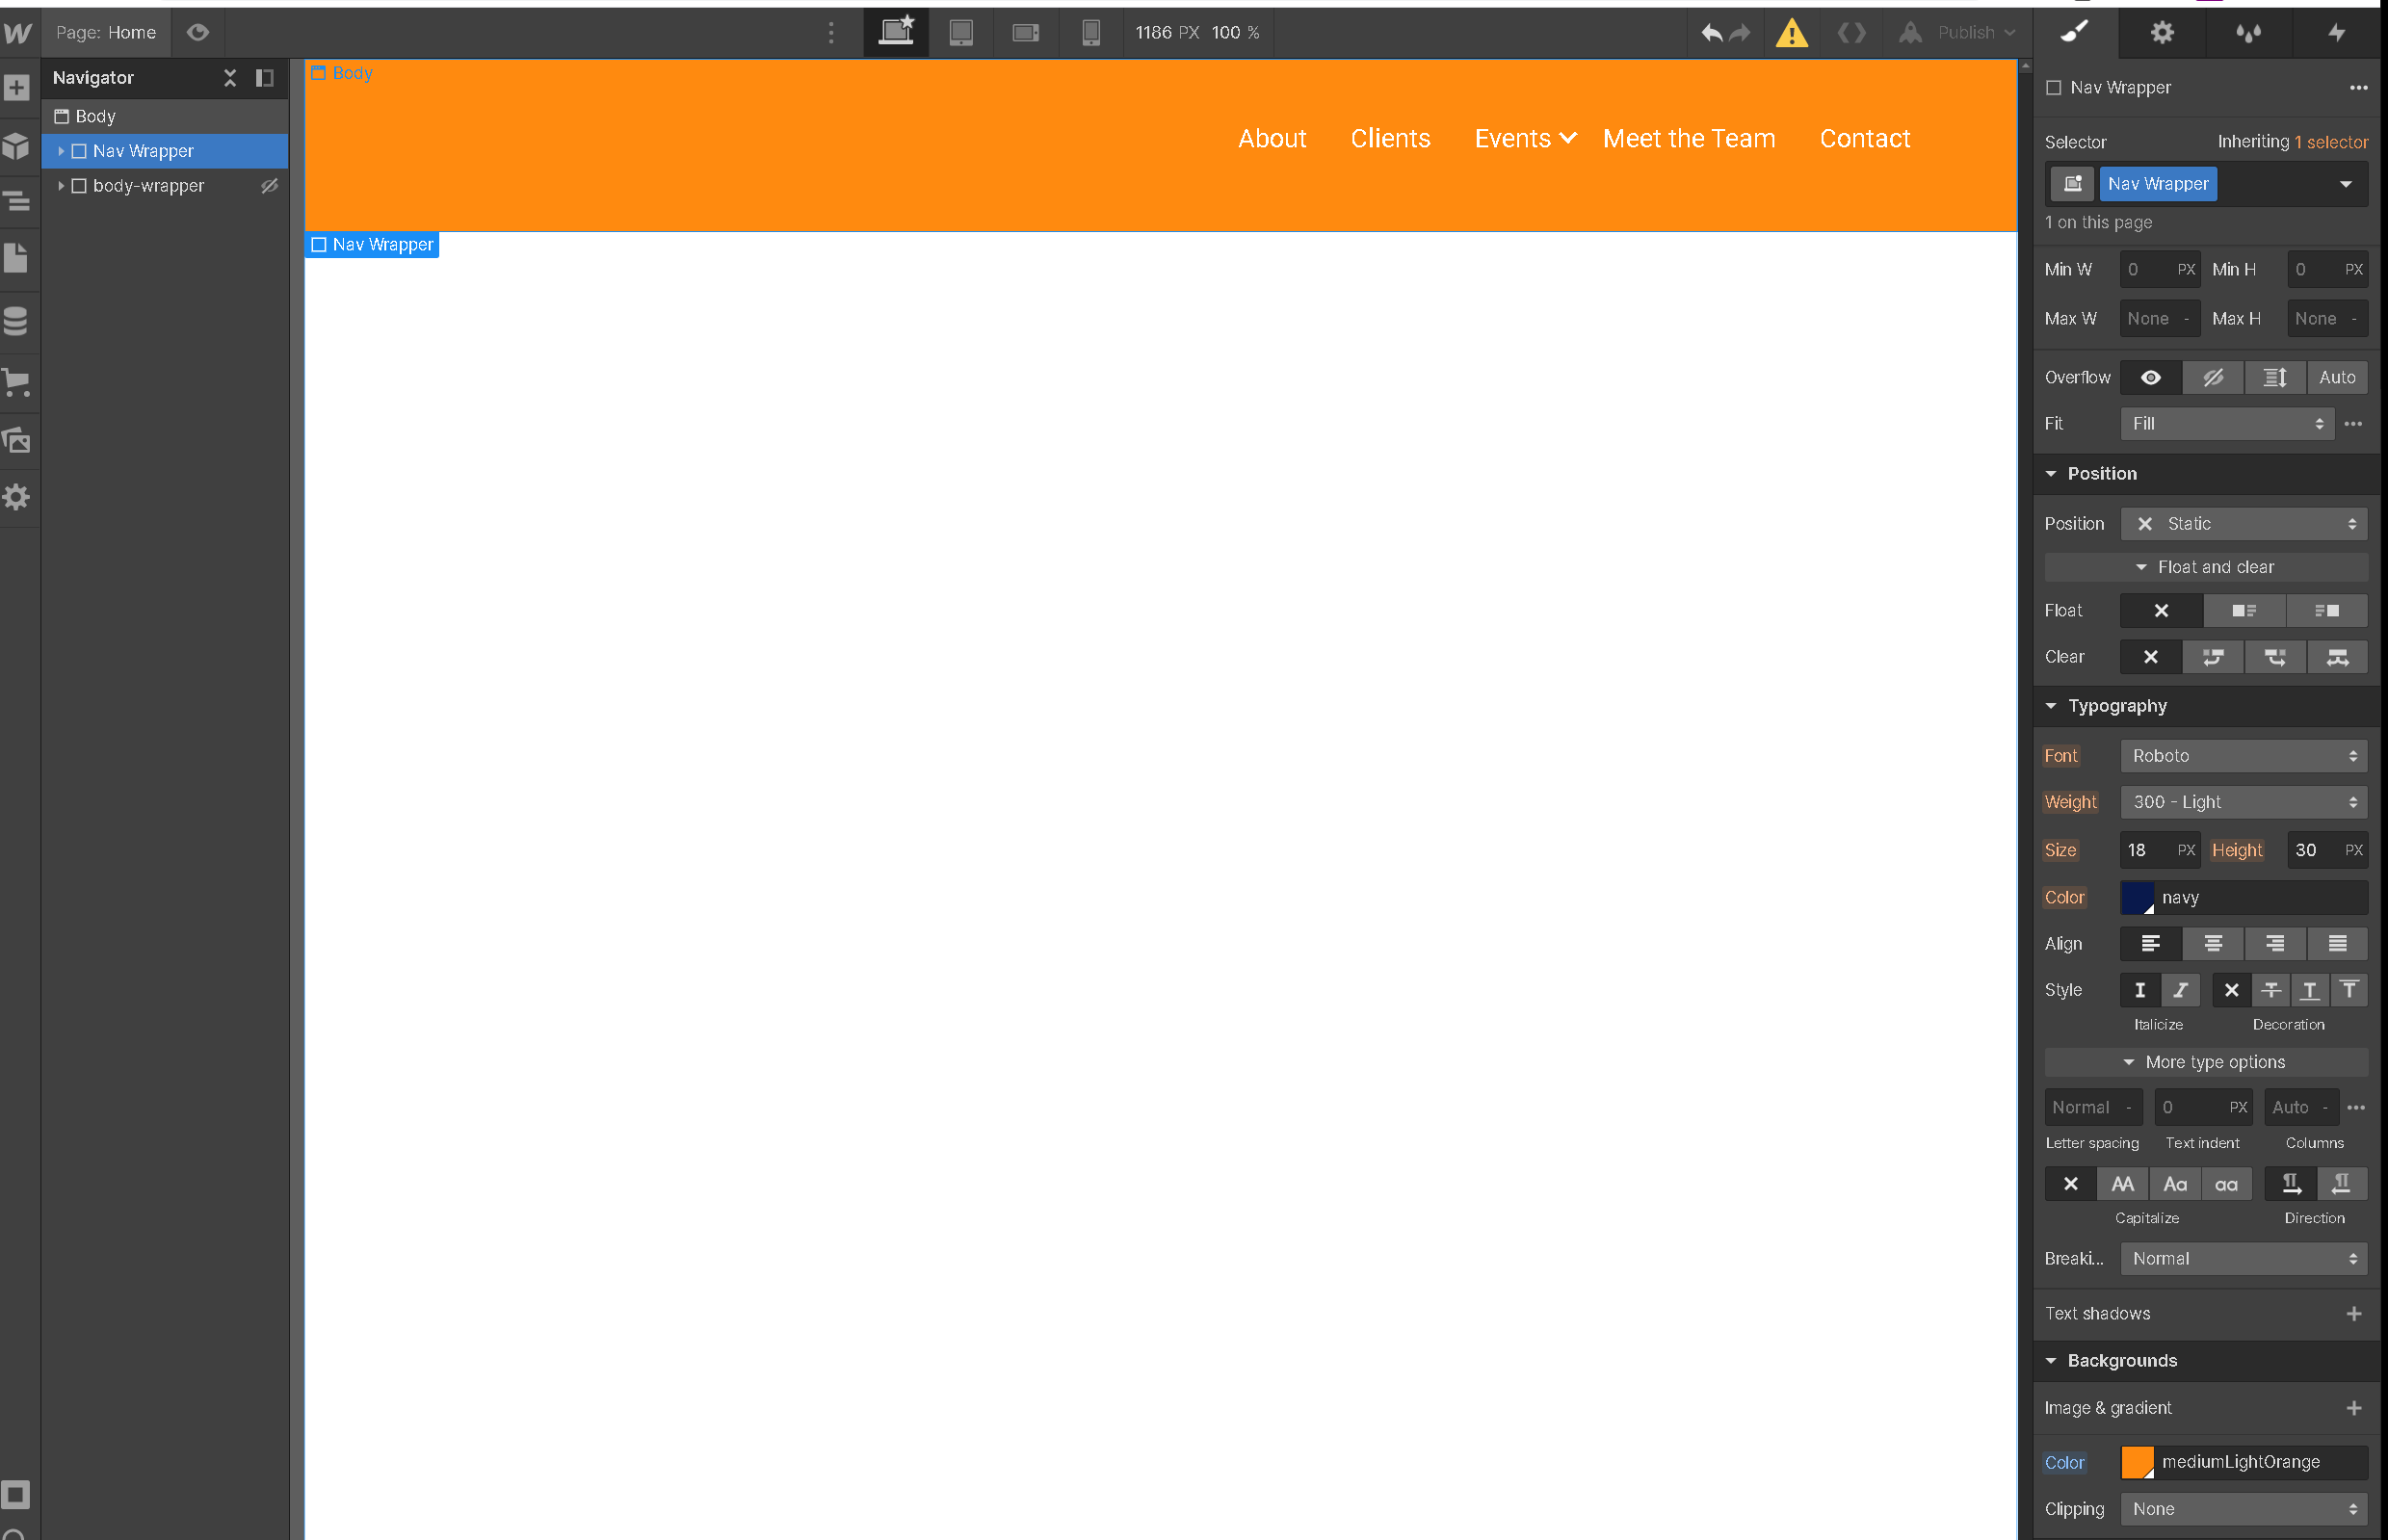This screenshot has height=1540, width=2388.
Task: Edit the font size input
Action: pos(2148,850)
